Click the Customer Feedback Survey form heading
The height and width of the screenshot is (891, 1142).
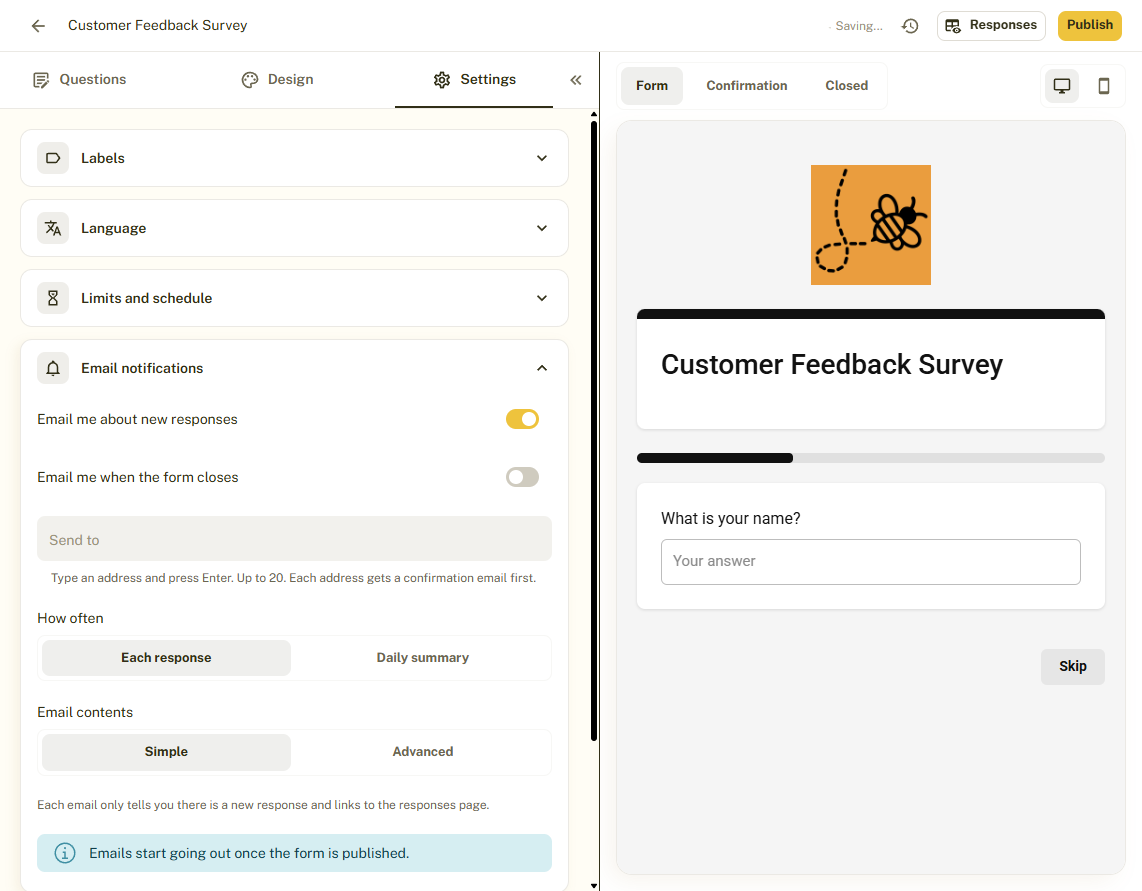(832, 364)
